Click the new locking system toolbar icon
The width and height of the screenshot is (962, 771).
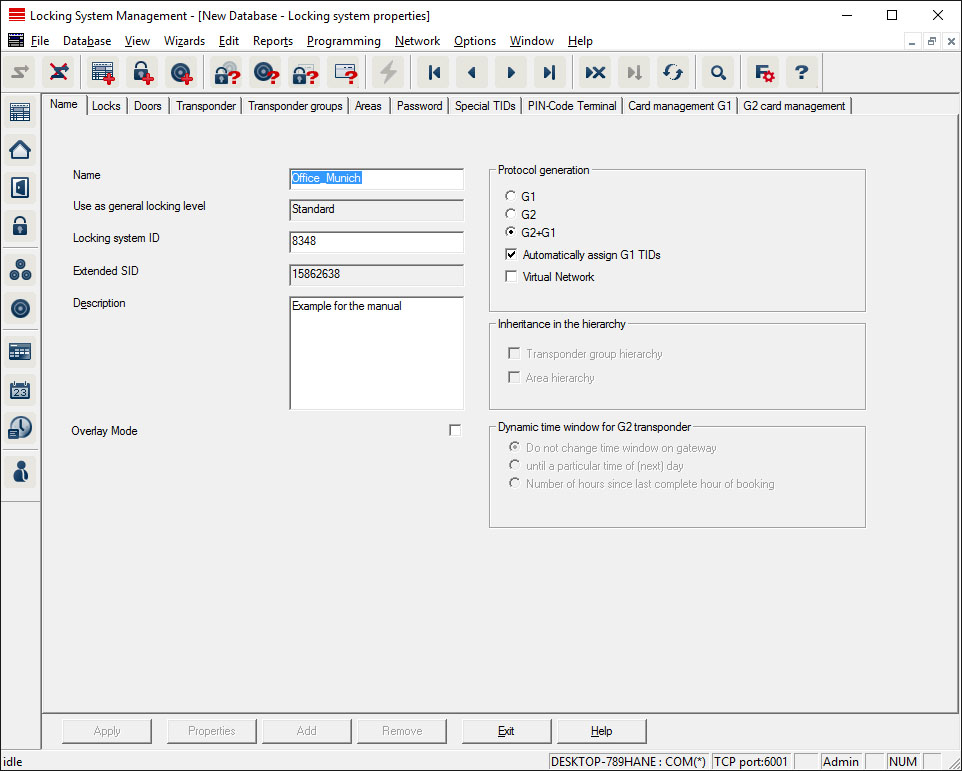(103, 72)
